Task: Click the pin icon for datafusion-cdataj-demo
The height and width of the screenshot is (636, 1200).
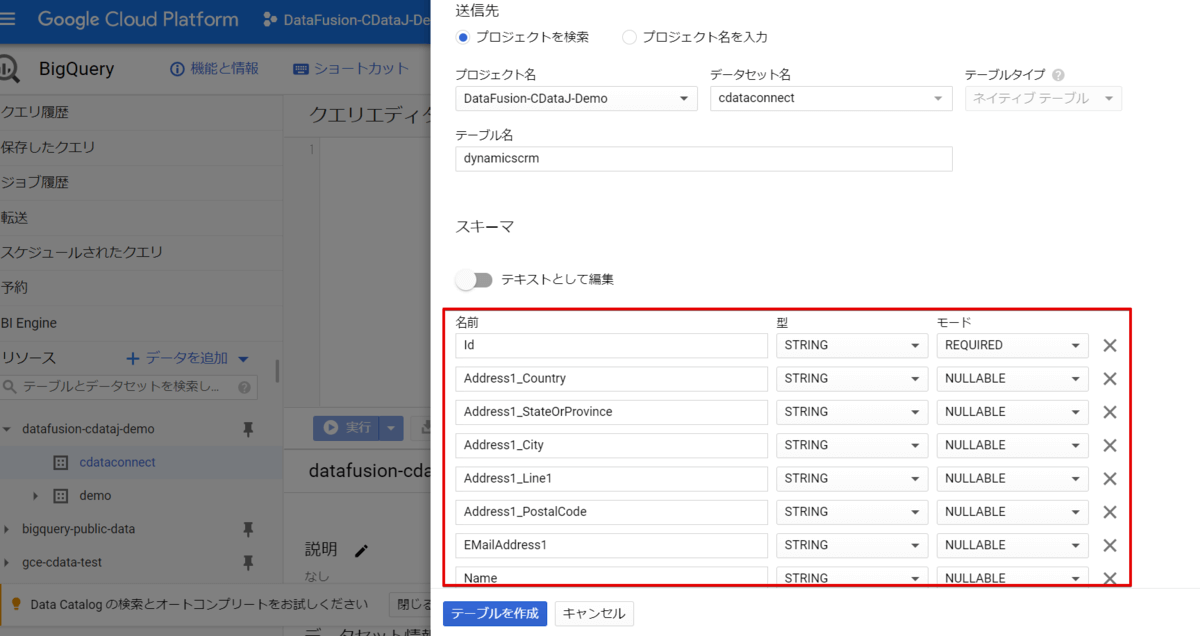Action: [x=248, y=429]
